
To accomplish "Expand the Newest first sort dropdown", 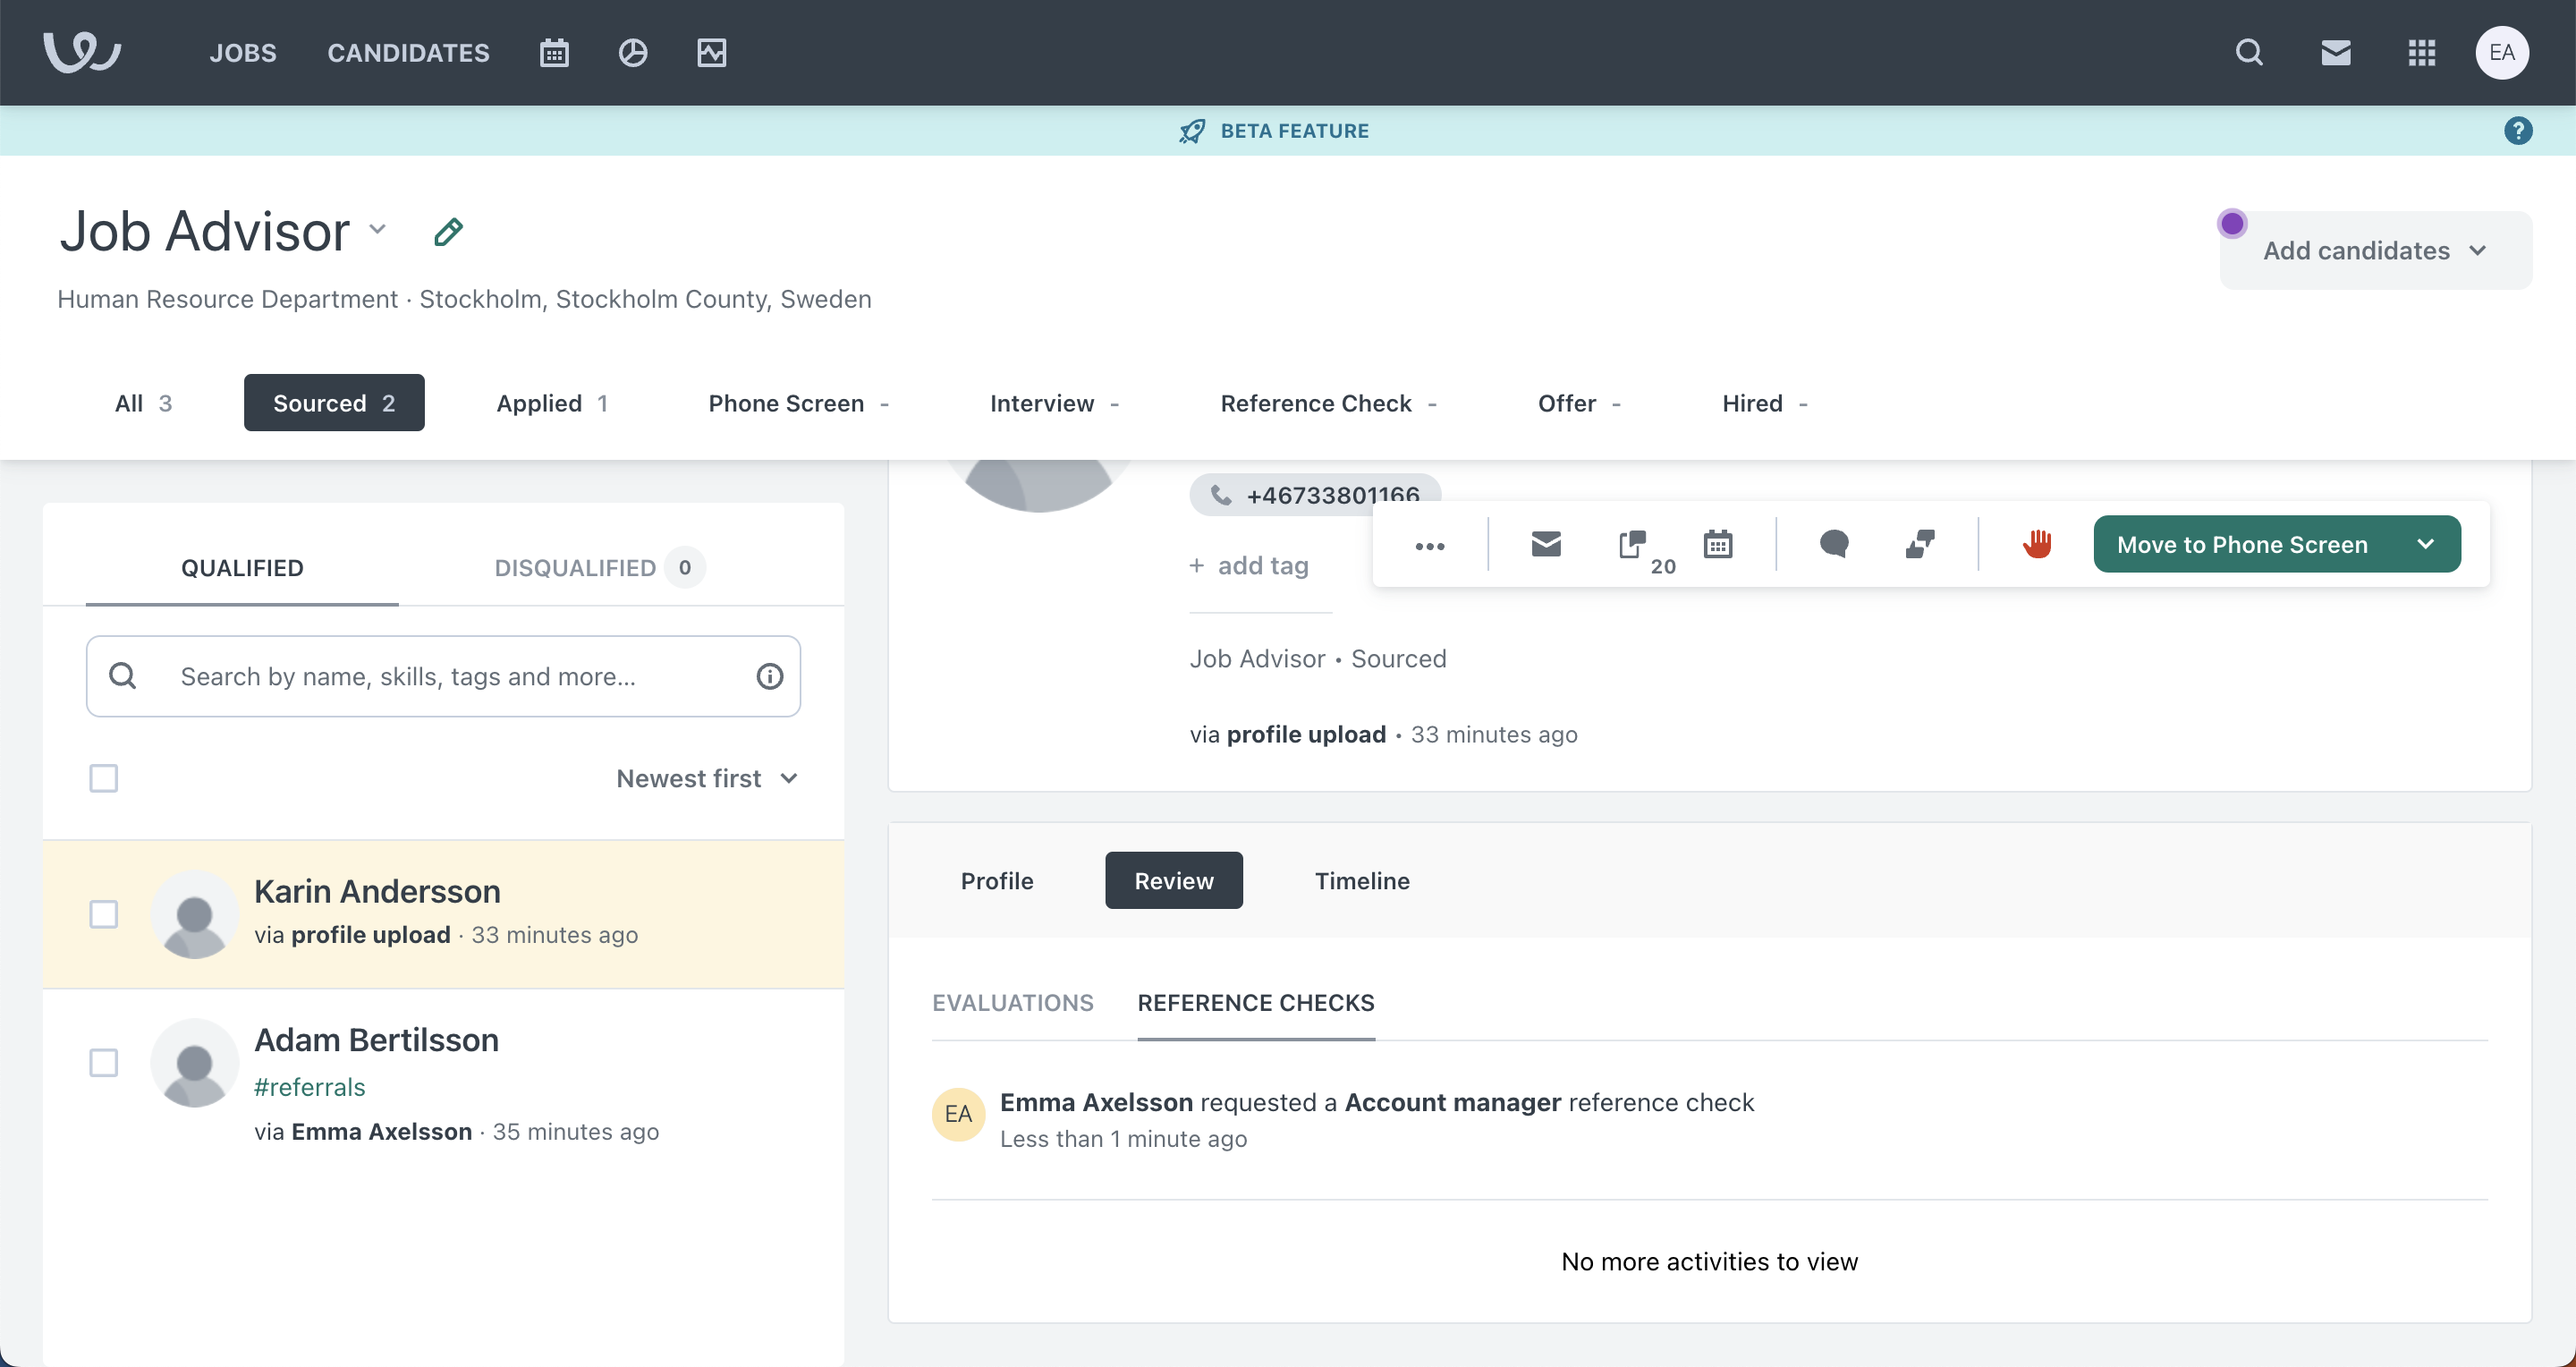I will pyautogui.click(x=707, y=778).
